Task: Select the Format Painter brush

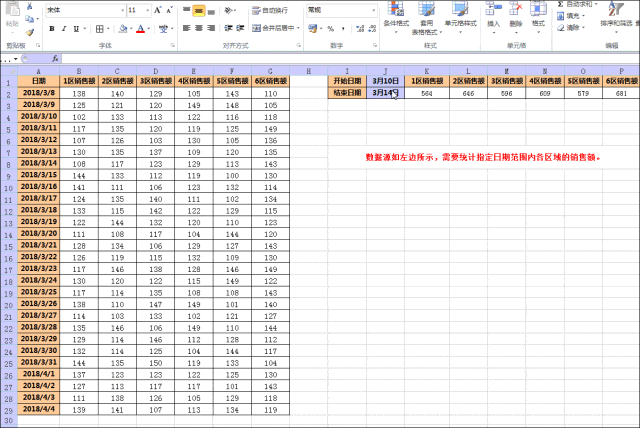Action: [x=29, y=32]
